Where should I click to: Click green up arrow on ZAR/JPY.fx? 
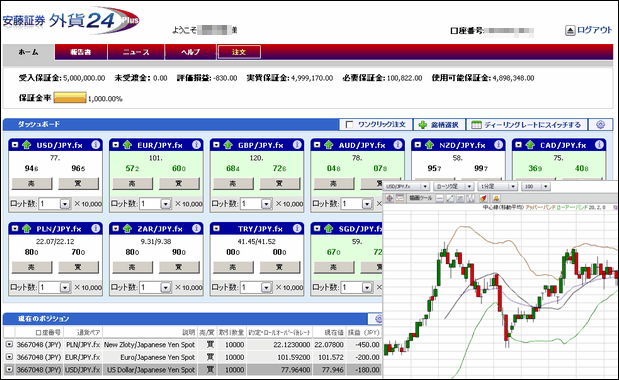pos(127,228)
